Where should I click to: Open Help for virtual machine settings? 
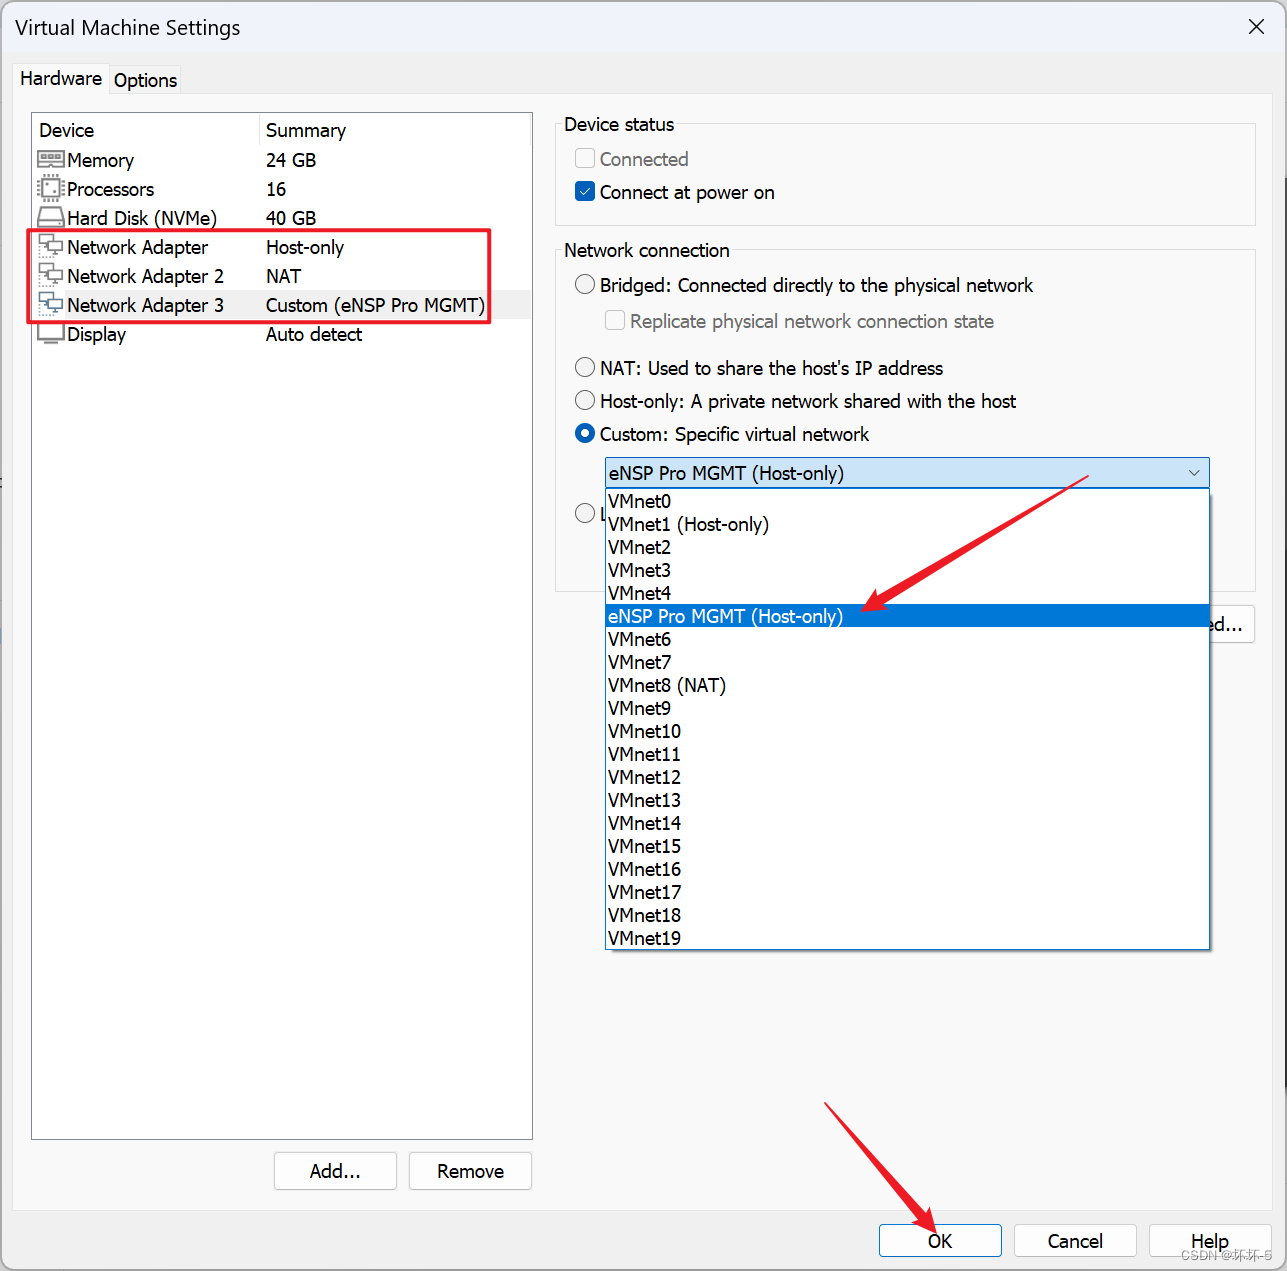pyautogui.click(x=1209, y=1240)
